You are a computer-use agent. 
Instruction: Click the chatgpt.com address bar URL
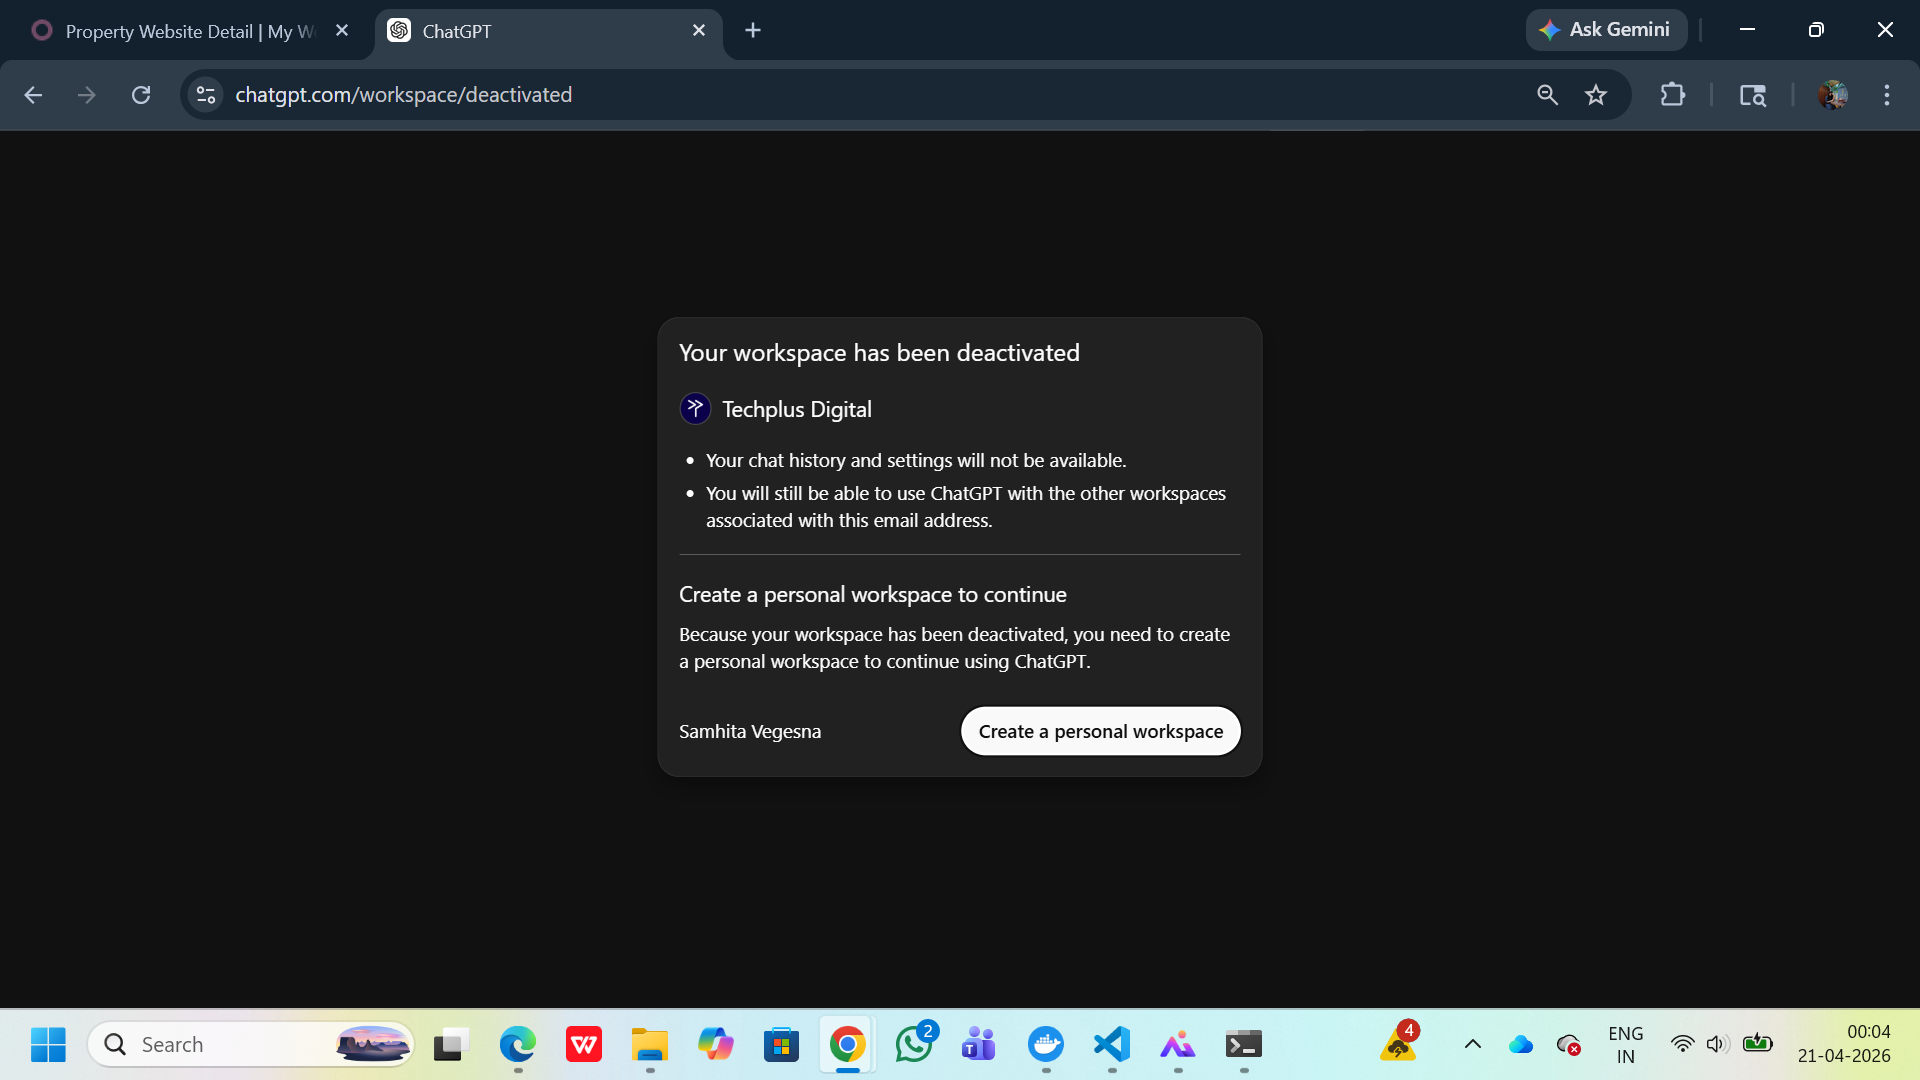[x=403, y=95]
